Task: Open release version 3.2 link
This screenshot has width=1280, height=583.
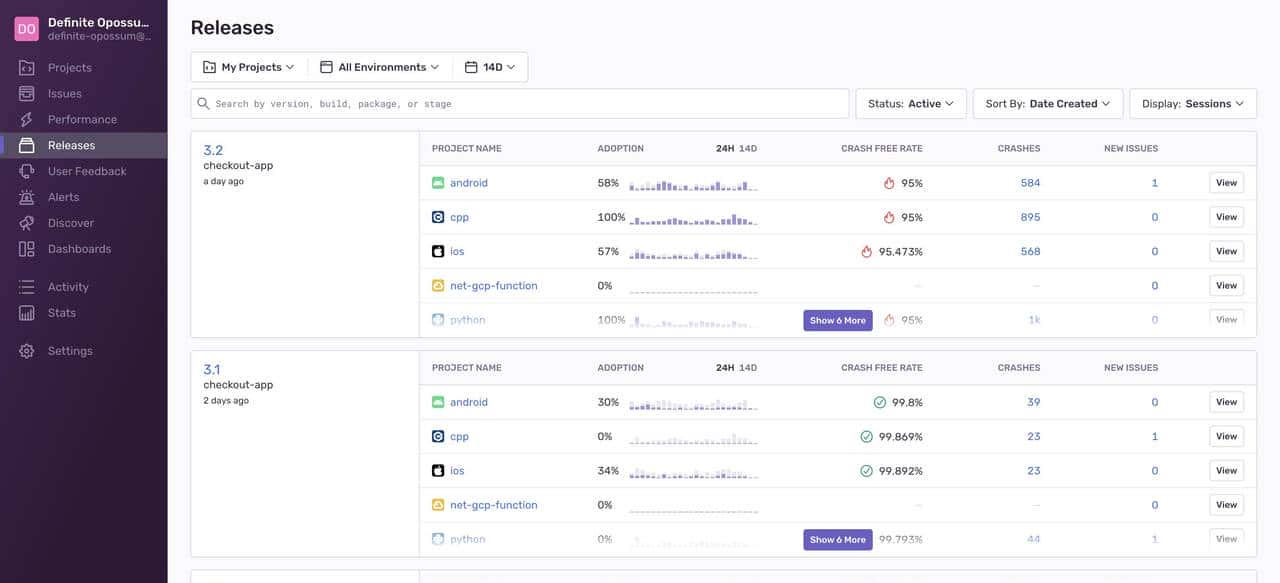Action: 213,151
